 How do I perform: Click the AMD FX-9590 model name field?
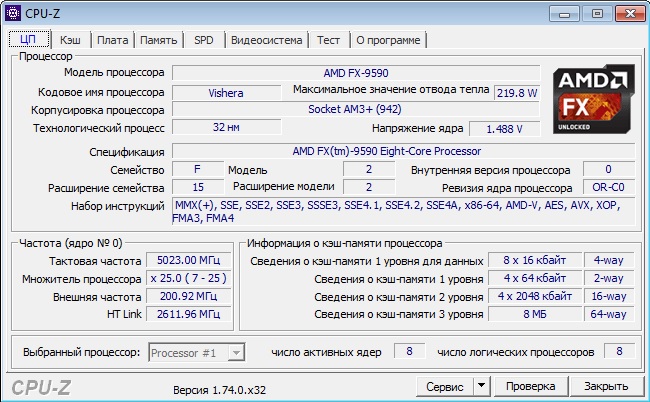point(356,73)
